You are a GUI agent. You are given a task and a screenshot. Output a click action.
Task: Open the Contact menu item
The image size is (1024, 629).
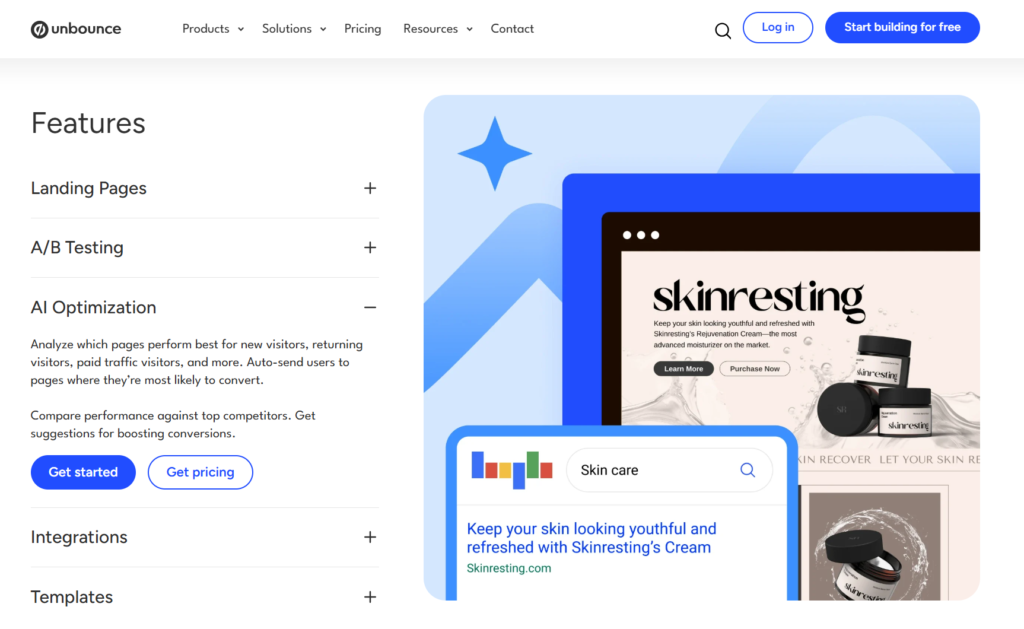point(512,29)
